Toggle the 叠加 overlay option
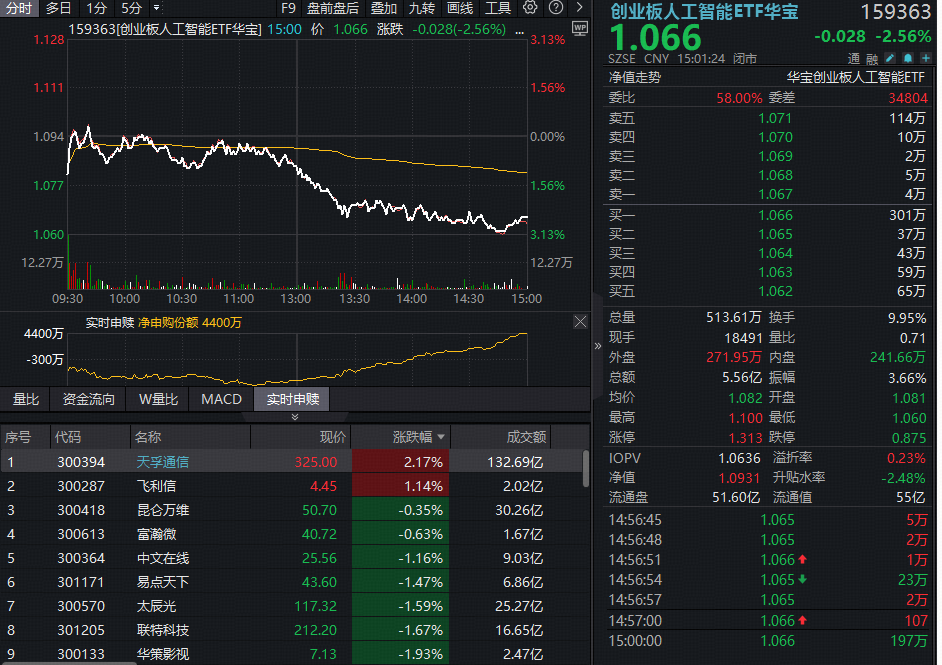Image resolution: width=942 pixels, height=665 pixels. [383, 8]
